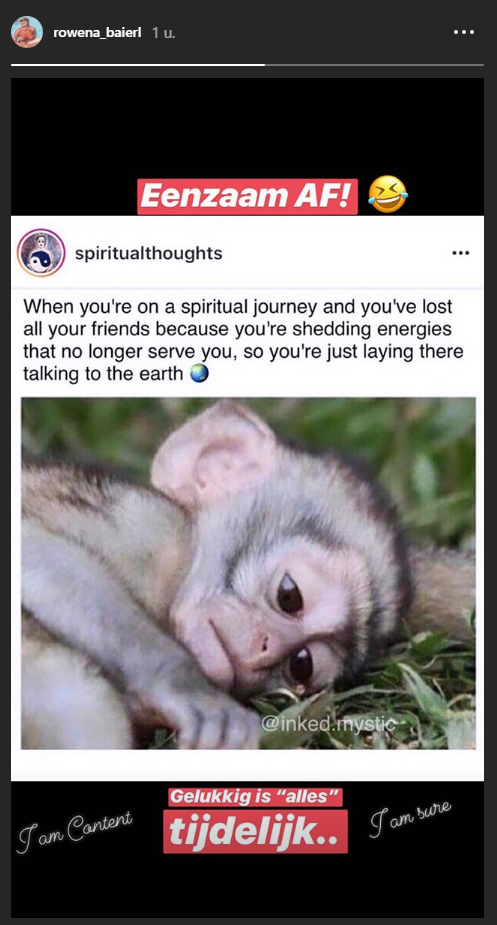This screenshot has height=925, width=497.
Task: Click the Gelukkig is "alles" label
Action: pyautogui.click(x=256, y=798)
